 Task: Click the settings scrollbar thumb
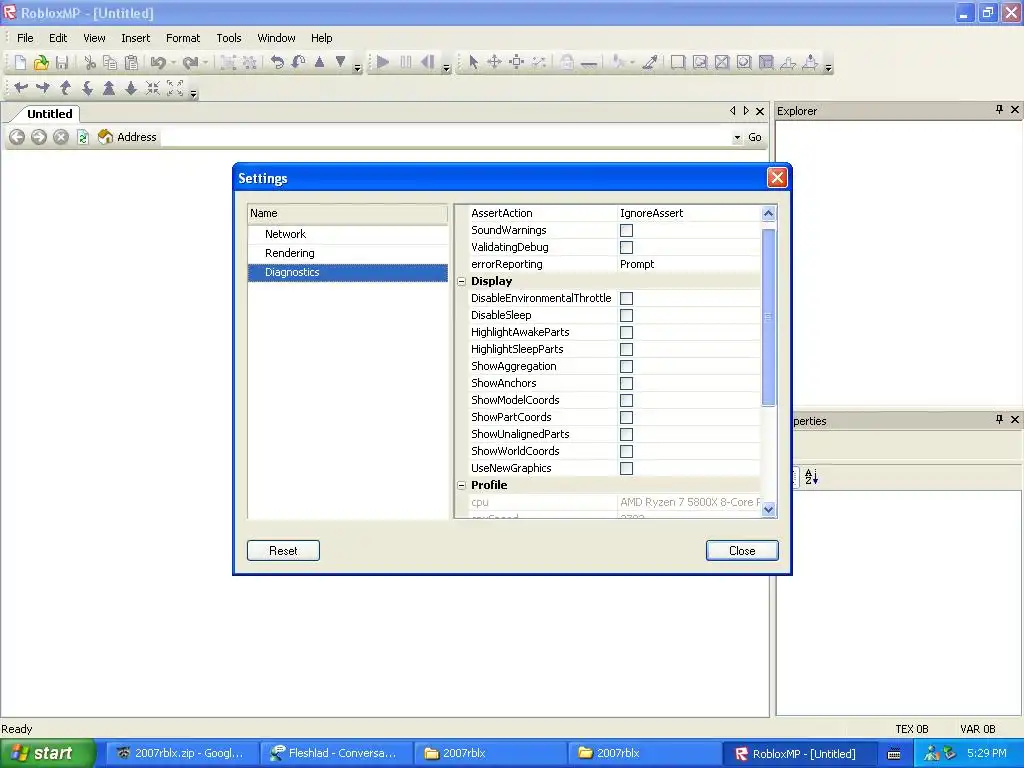768,316
